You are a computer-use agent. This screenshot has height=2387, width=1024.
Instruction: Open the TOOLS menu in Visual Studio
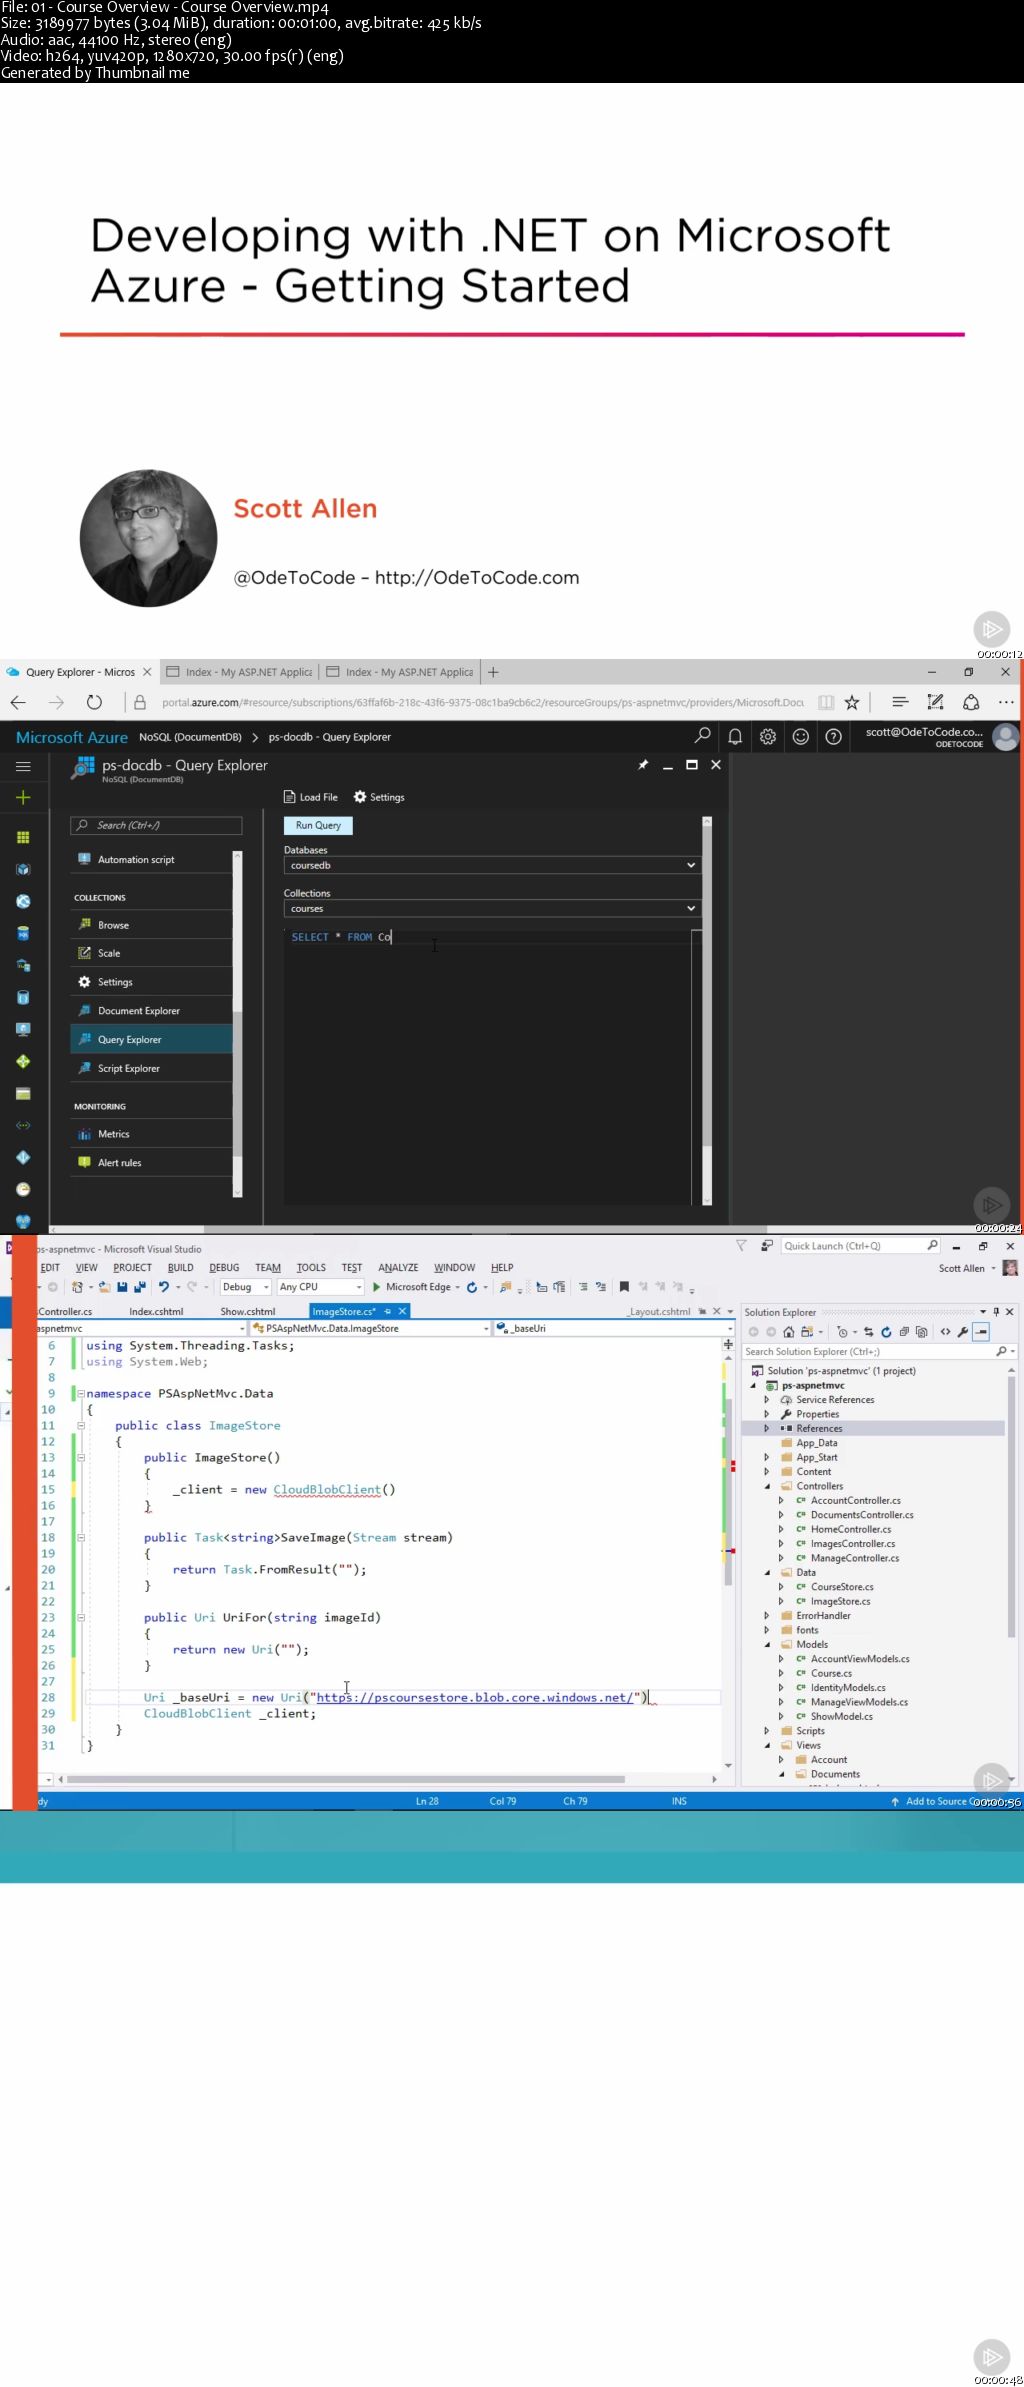coord(311,1267)
